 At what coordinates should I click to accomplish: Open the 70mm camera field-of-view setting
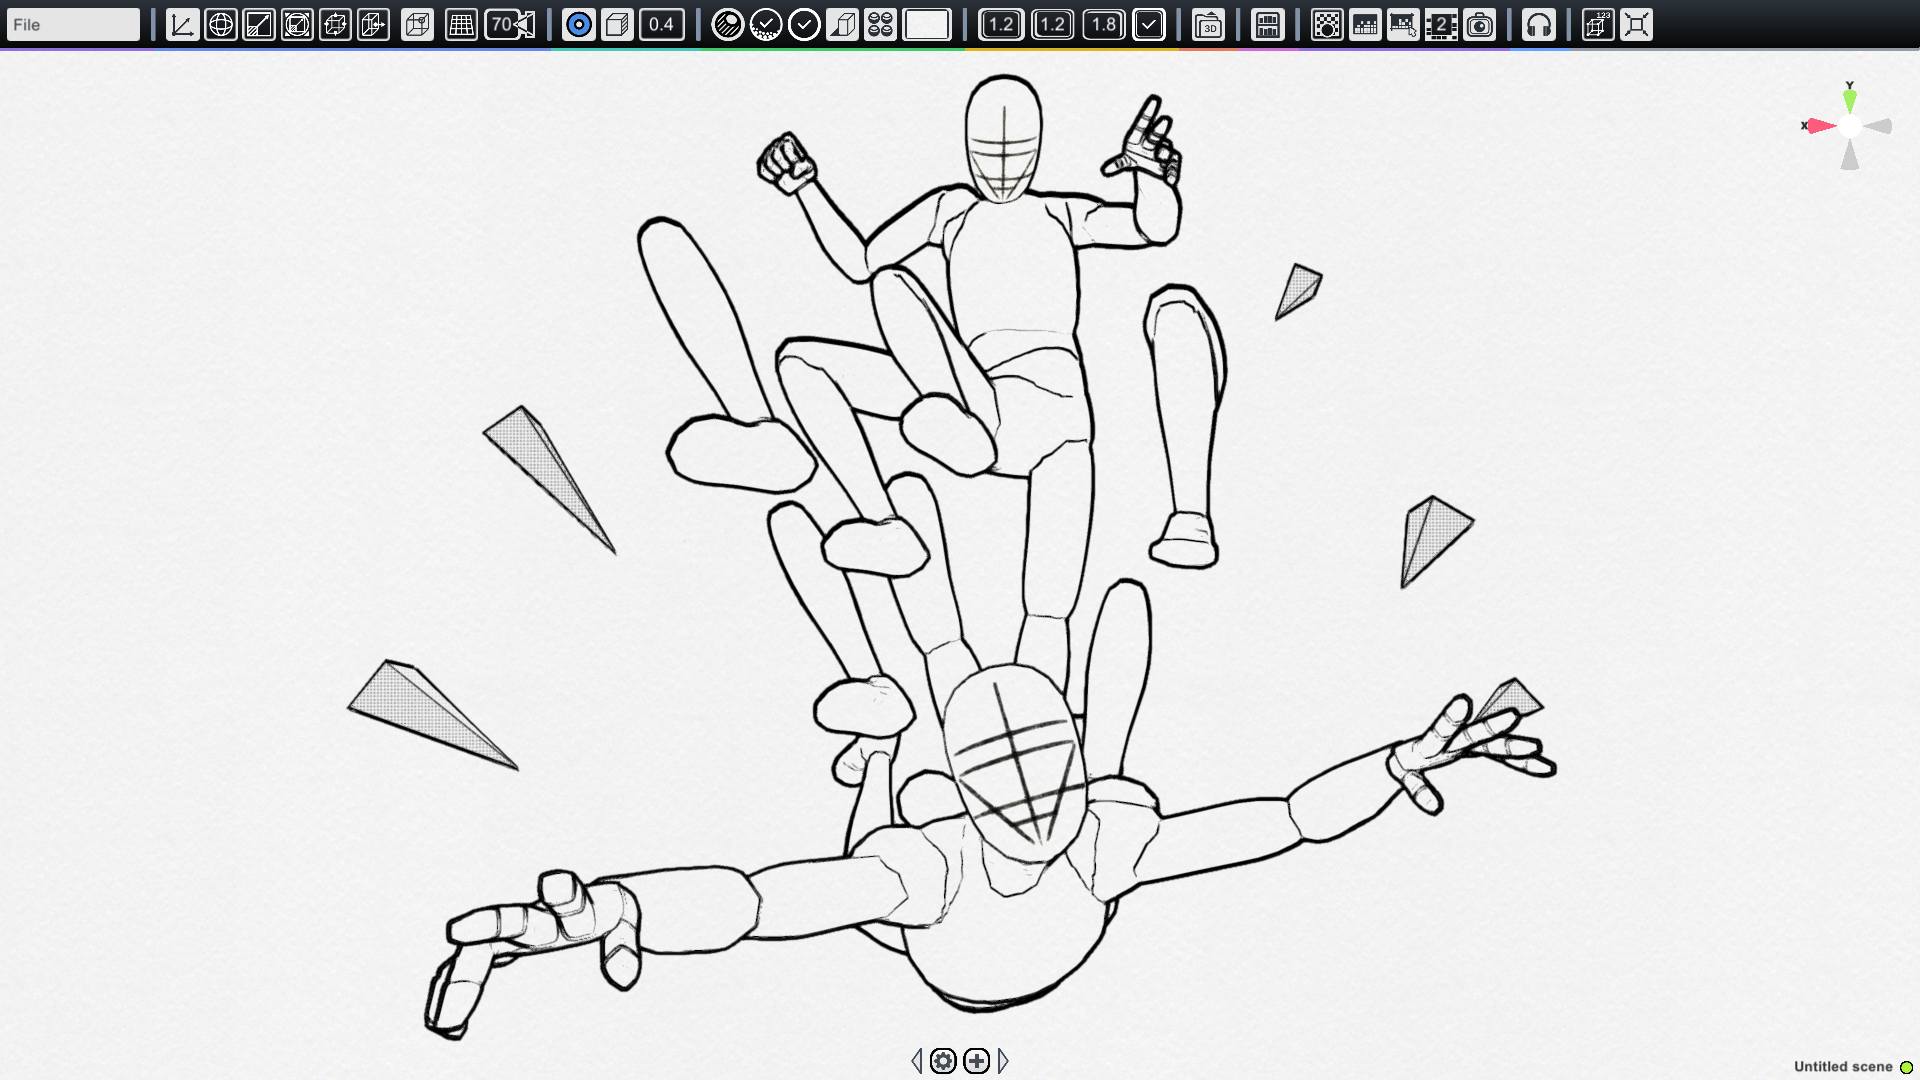pyautogui.click(x=503, y=25)
